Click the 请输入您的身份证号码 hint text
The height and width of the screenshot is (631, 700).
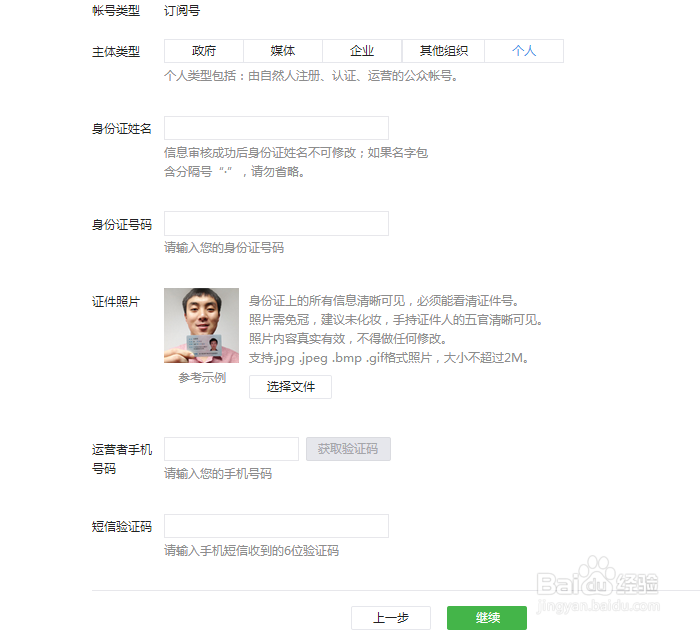224,247
